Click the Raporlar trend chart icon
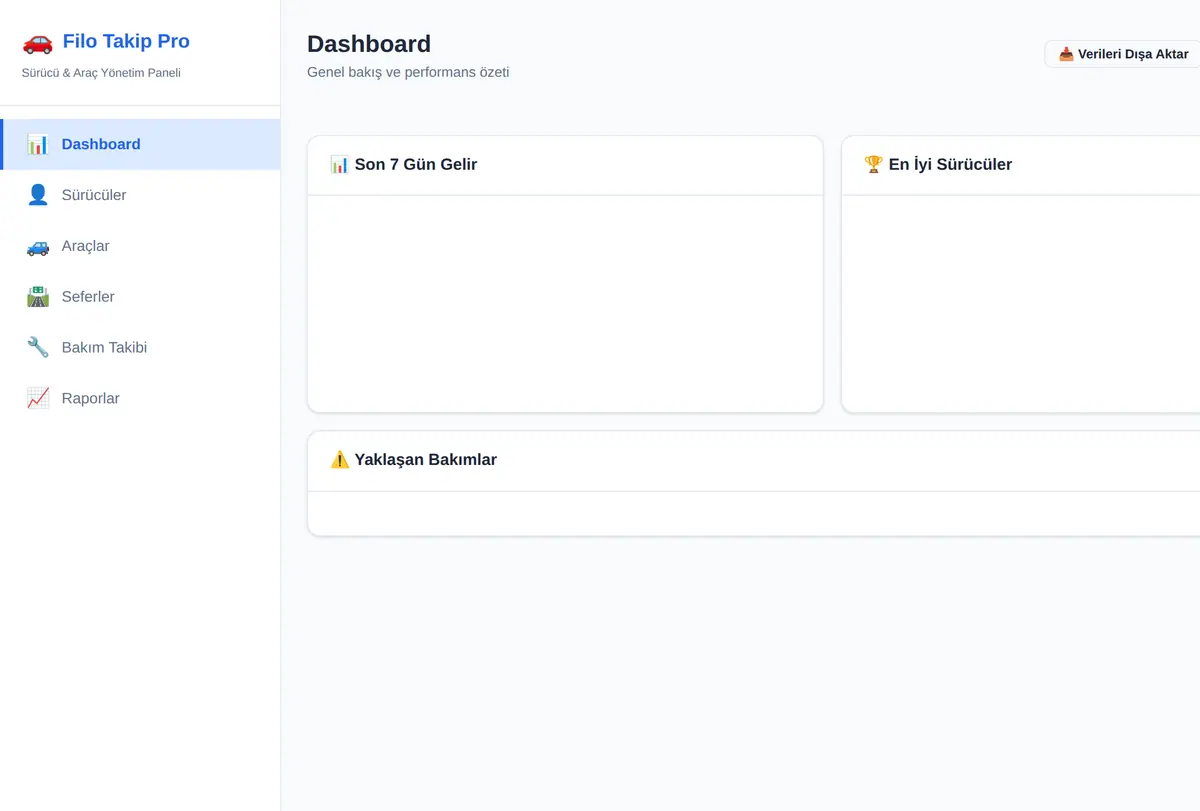 (x=38, y=398)
